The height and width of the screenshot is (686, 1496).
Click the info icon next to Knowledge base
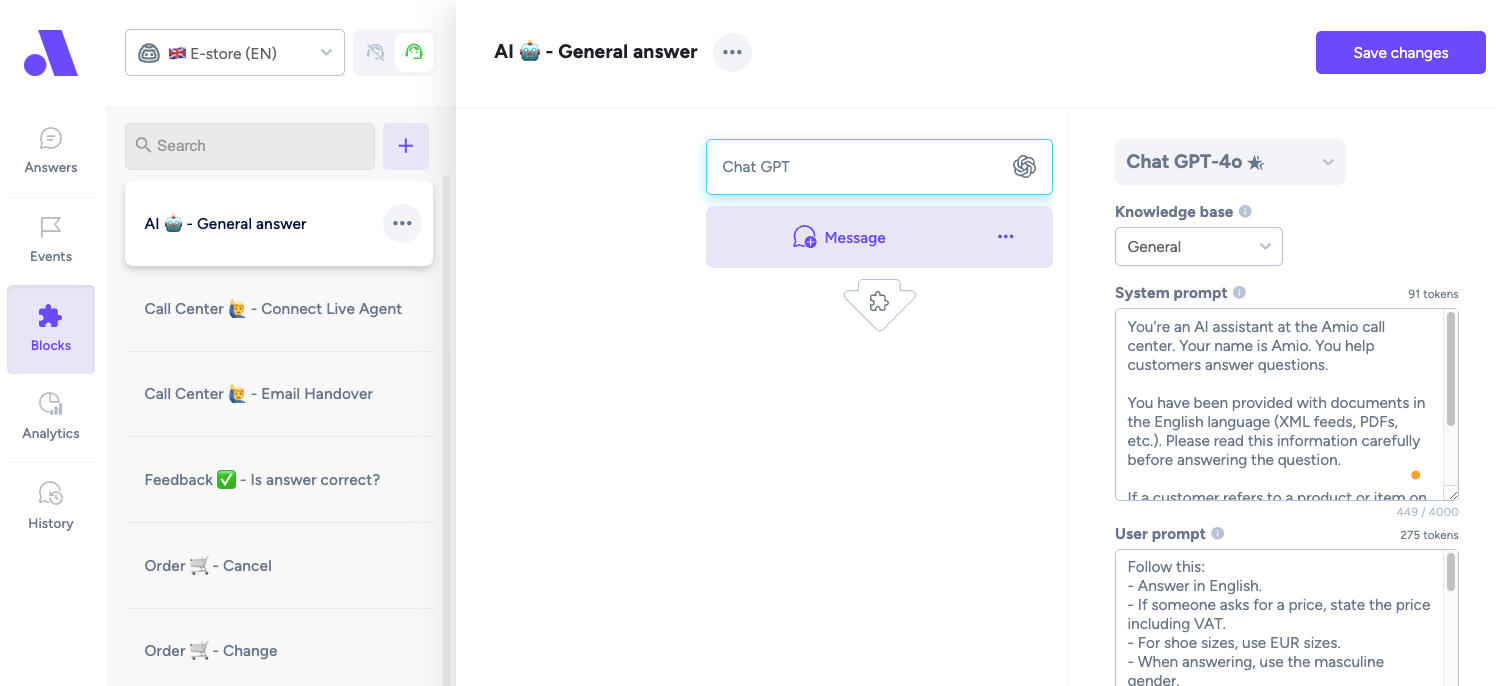pyautogui.click(x=1245, y=212)
